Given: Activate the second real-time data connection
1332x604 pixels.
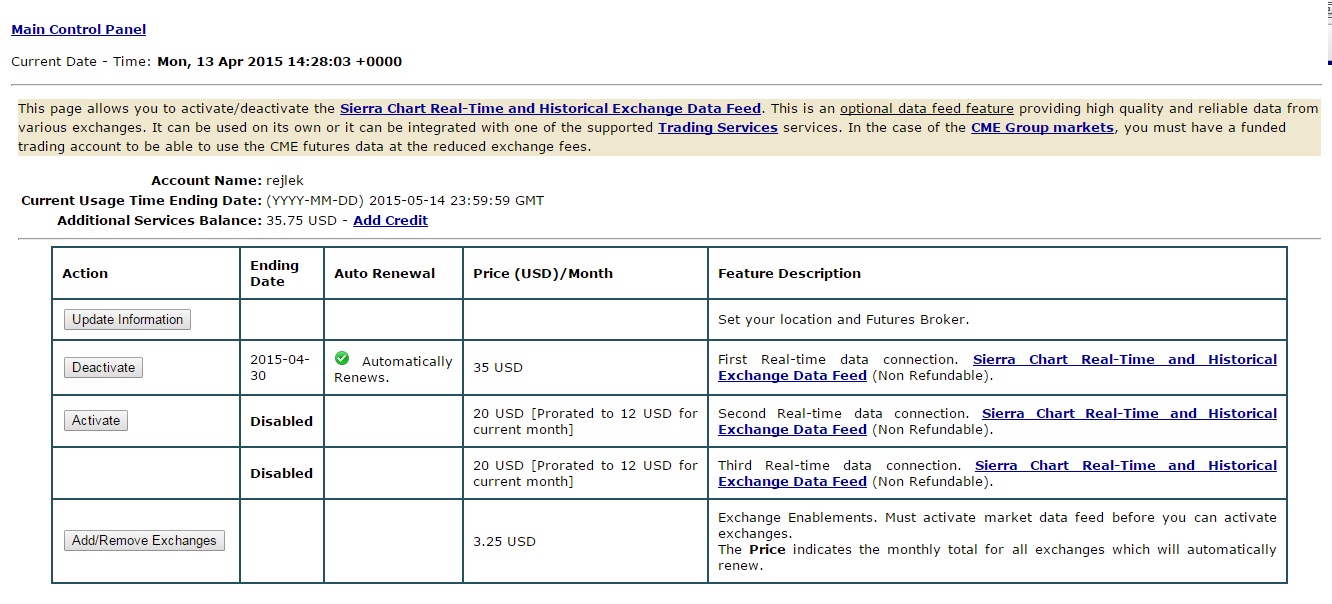Looking at the screenshot, I should coord(96,421).
